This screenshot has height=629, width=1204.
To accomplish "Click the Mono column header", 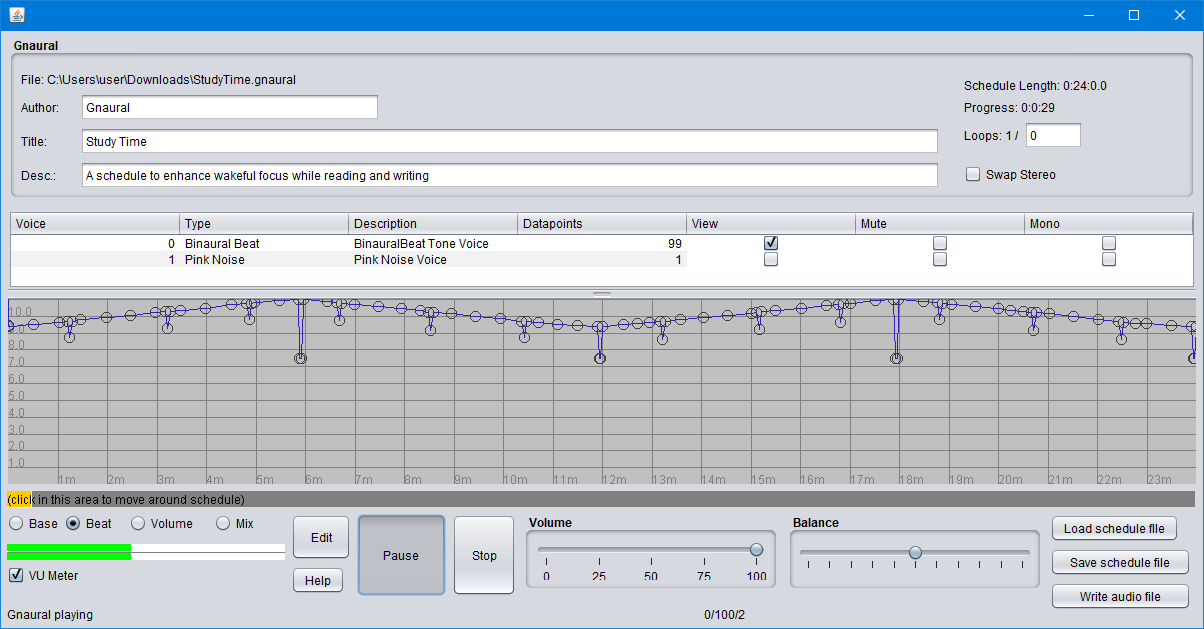I will pyautogui.click(x=1109, y=224).
